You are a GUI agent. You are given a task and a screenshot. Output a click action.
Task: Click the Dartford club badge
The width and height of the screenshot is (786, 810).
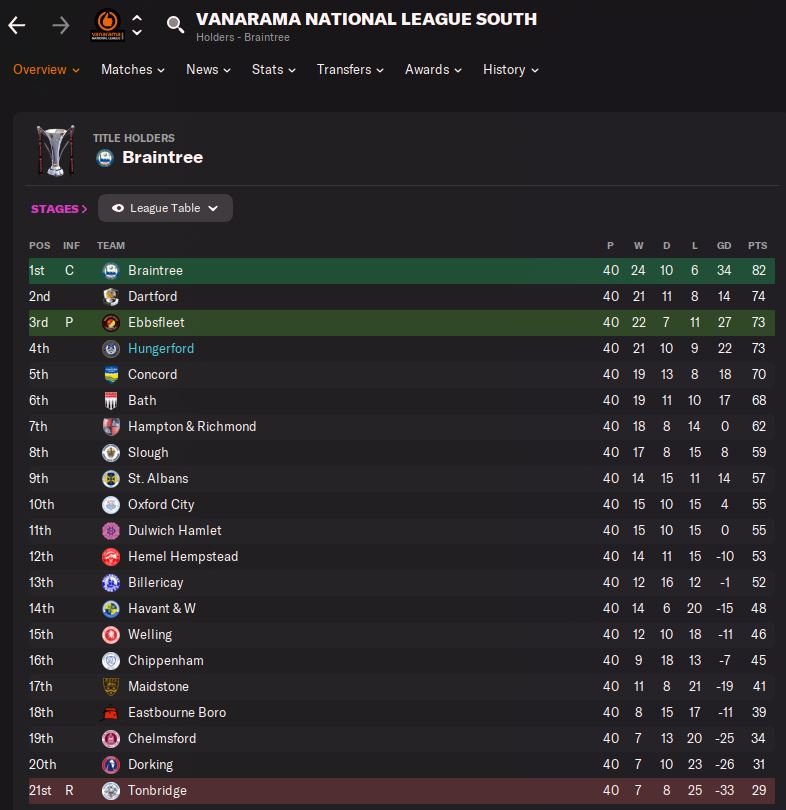pos(111,297)
